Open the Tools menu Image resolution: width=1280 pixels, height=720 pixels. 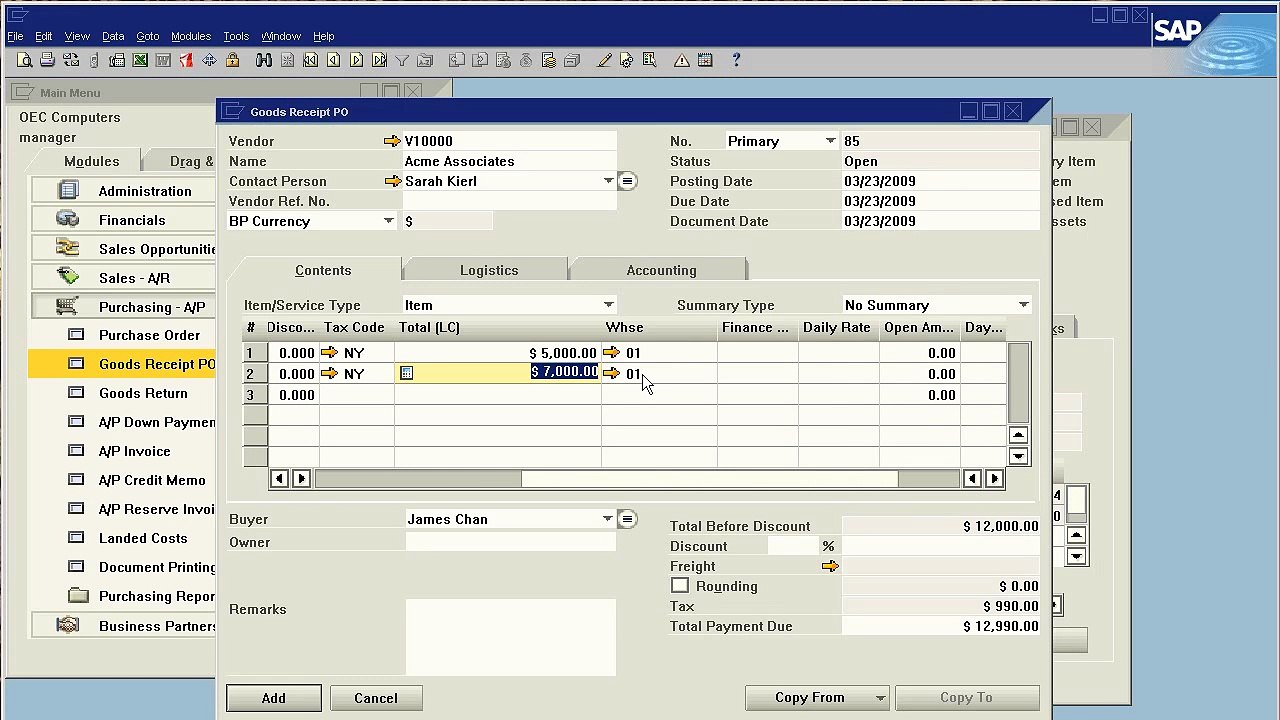click(x=236, y=36)
